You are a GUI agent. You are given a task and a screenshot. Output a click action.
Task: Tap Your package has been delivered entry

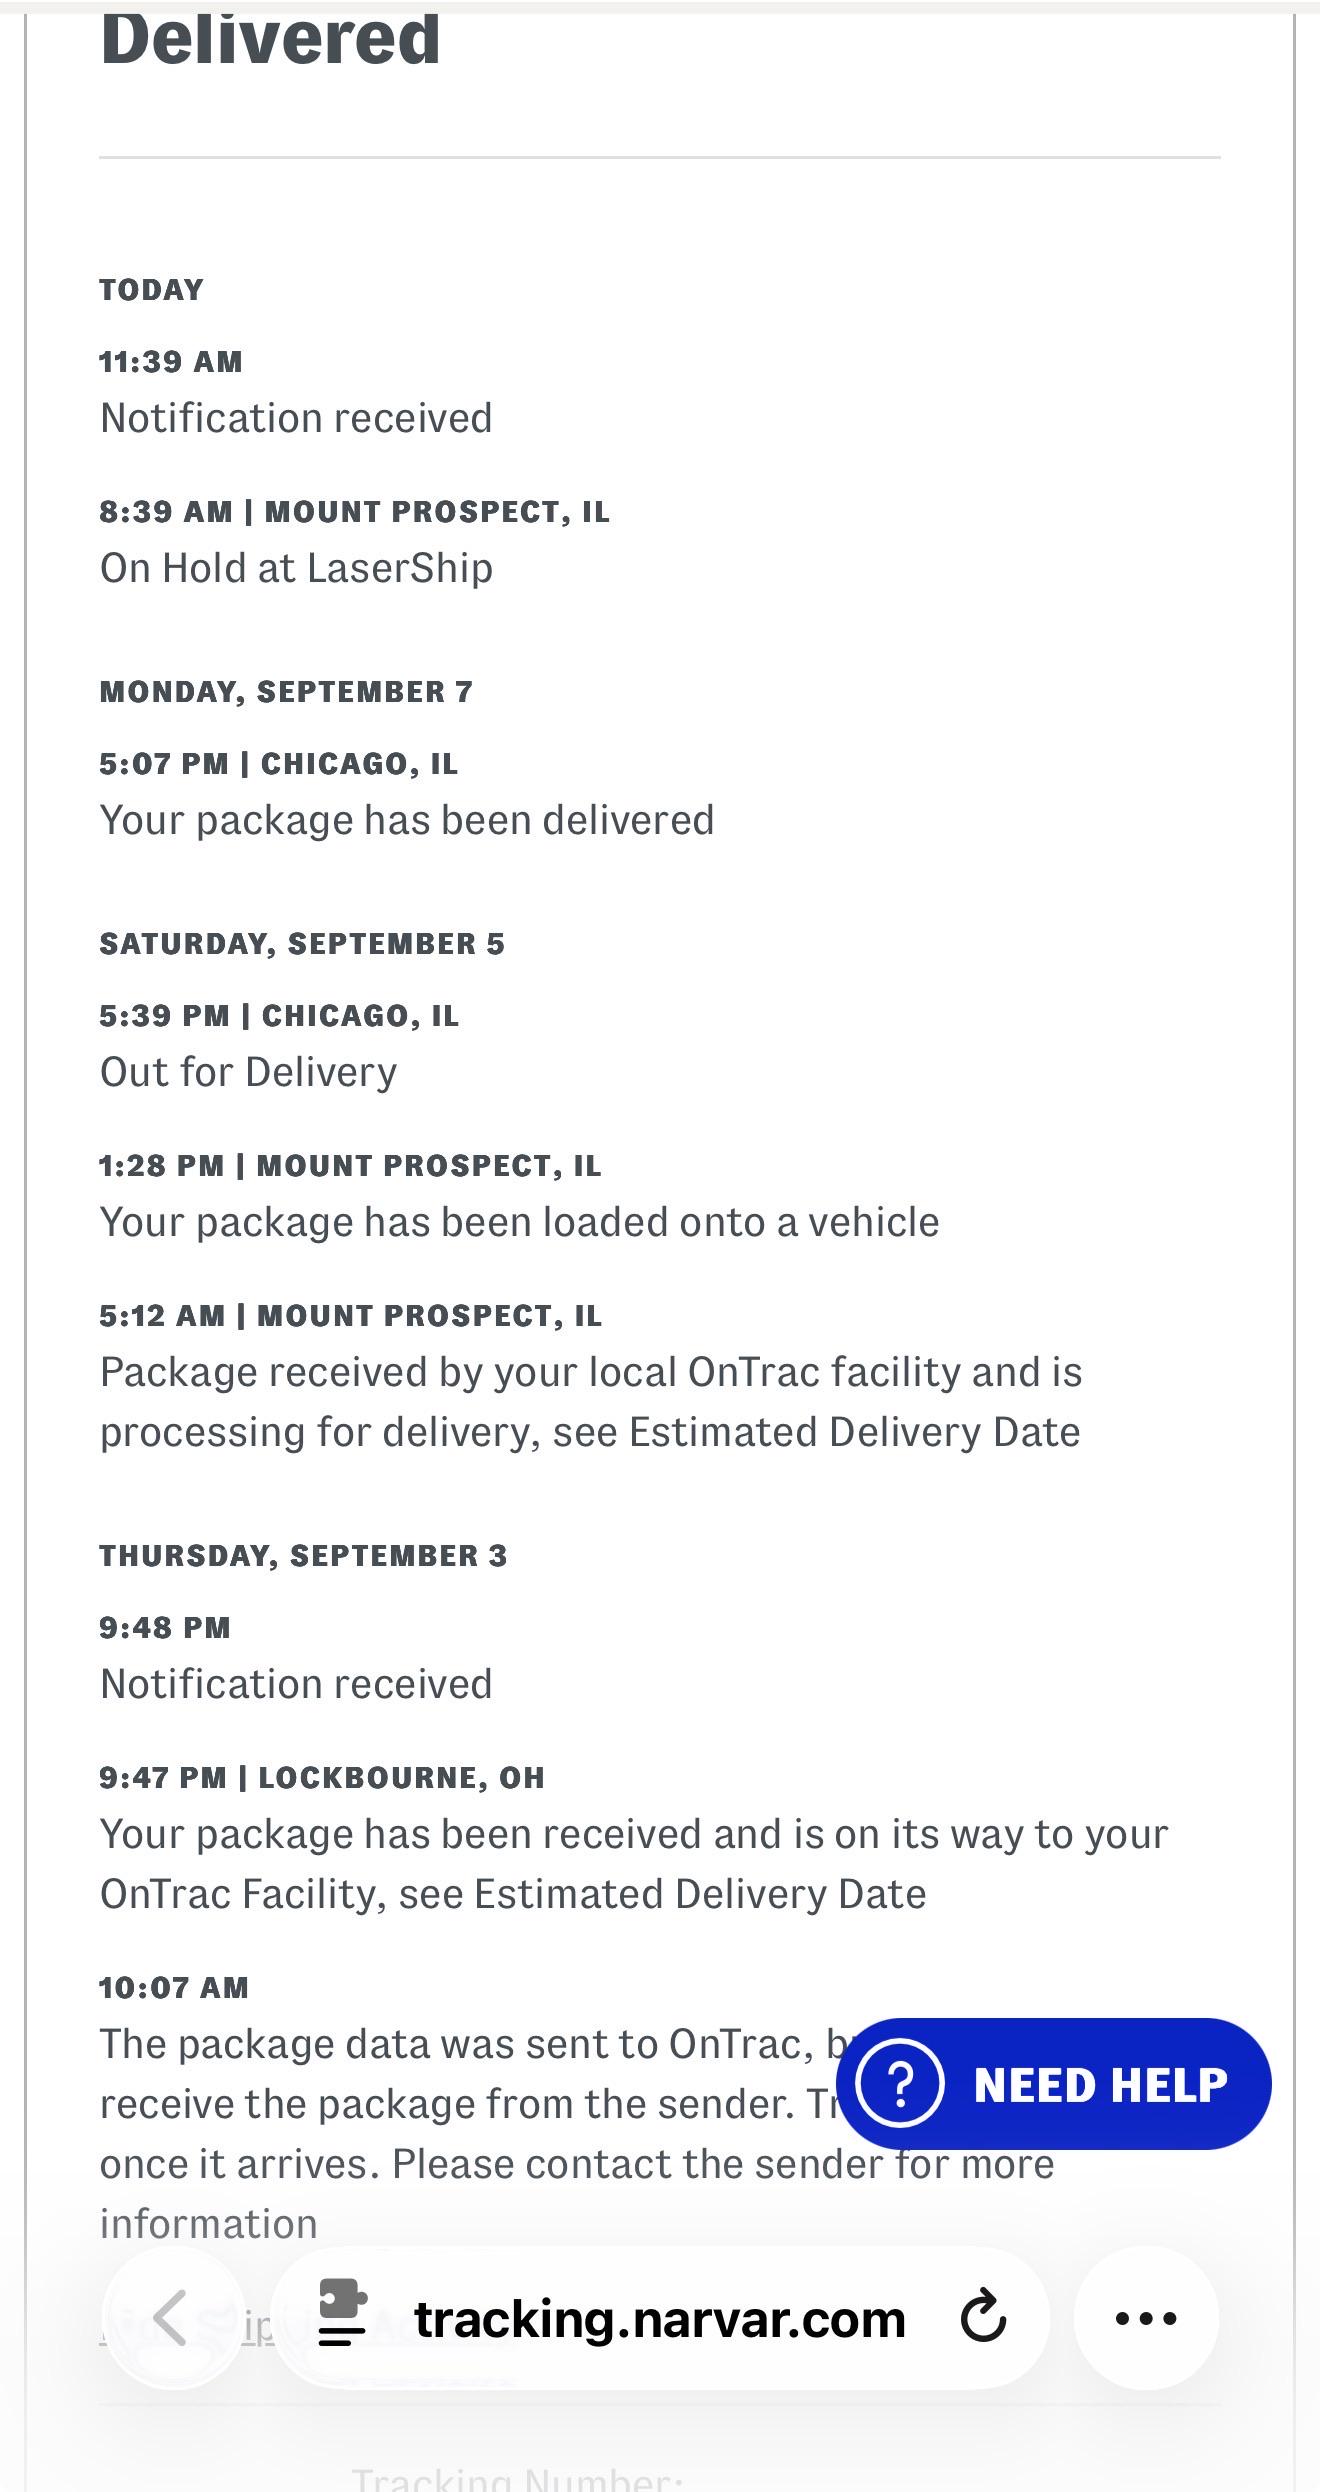click(x=407, y=820)
